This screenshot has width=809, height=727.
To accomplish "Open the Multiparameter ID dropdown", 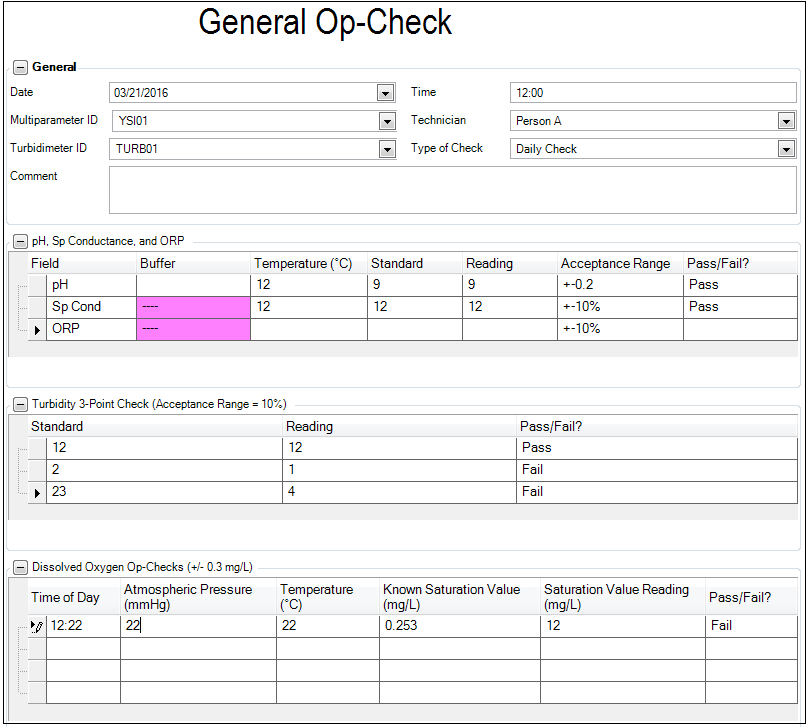I will 385,120.
